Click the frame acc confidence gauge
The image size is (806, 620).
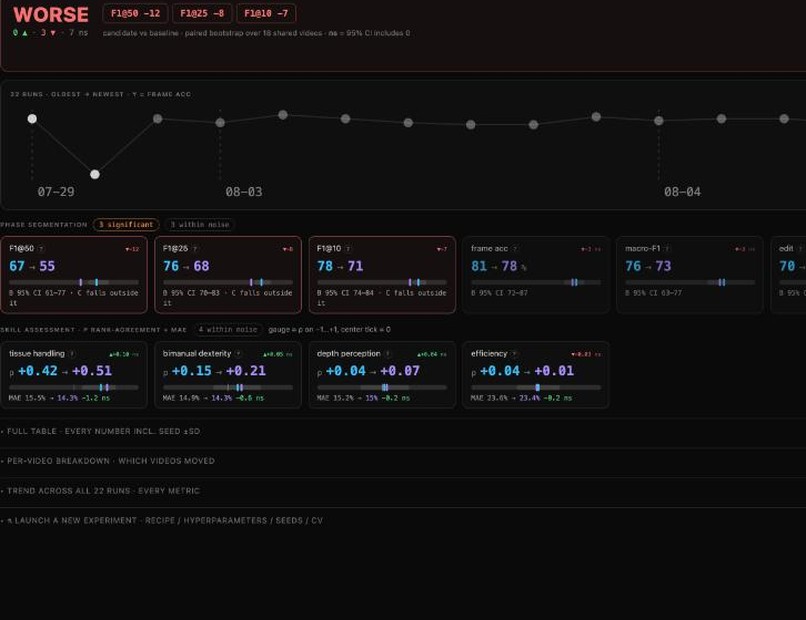(536, 282)
